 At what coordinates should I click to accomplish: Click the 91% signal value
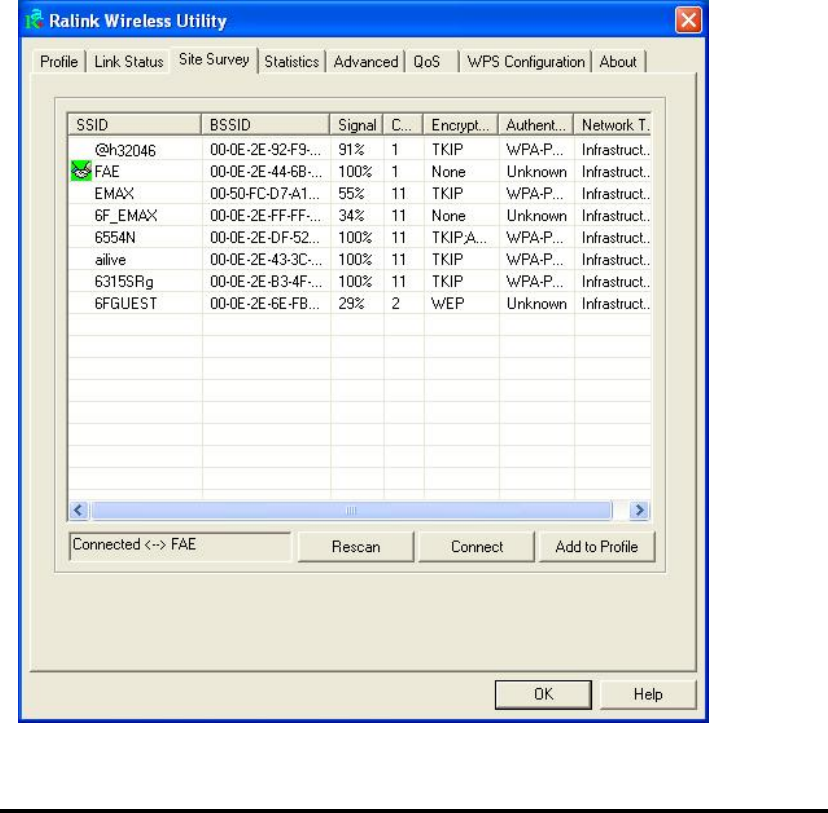pyautogui.click(x=351, y=150)
